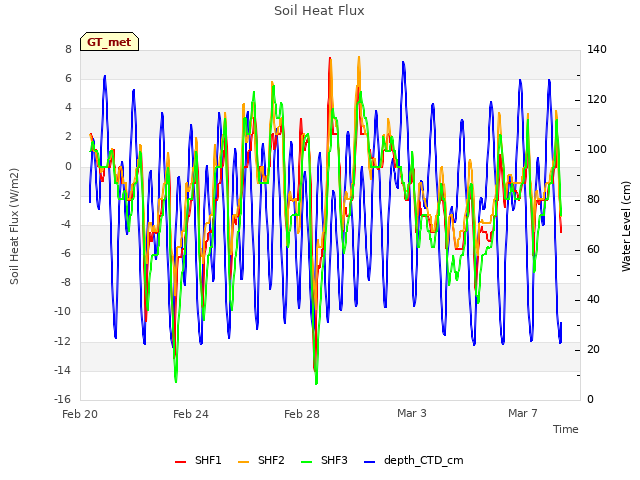Toggle SHF1 series in the legend
Image resolution: width=640 pixels, height=480 pixels.
click(x=198, y=460)
